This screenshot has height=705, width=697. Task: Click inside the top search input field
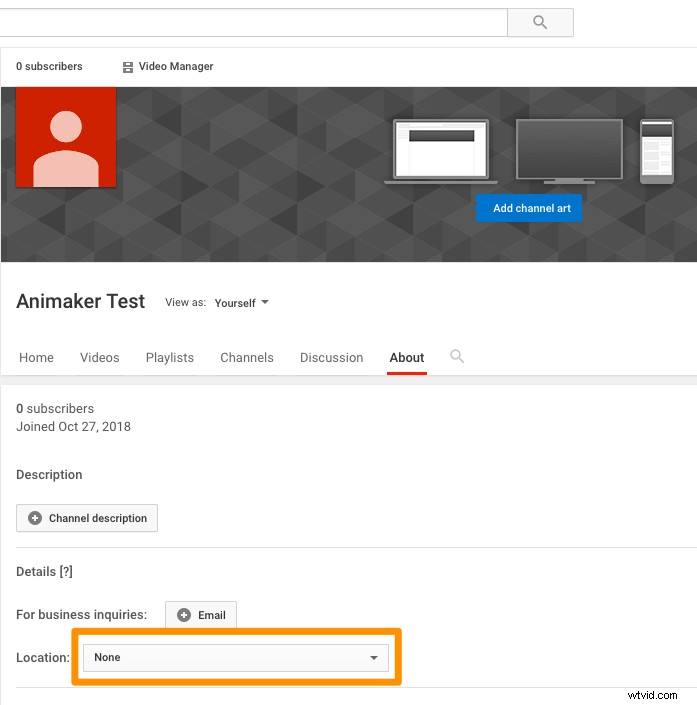pyautogui.click(x=254, y=22)
